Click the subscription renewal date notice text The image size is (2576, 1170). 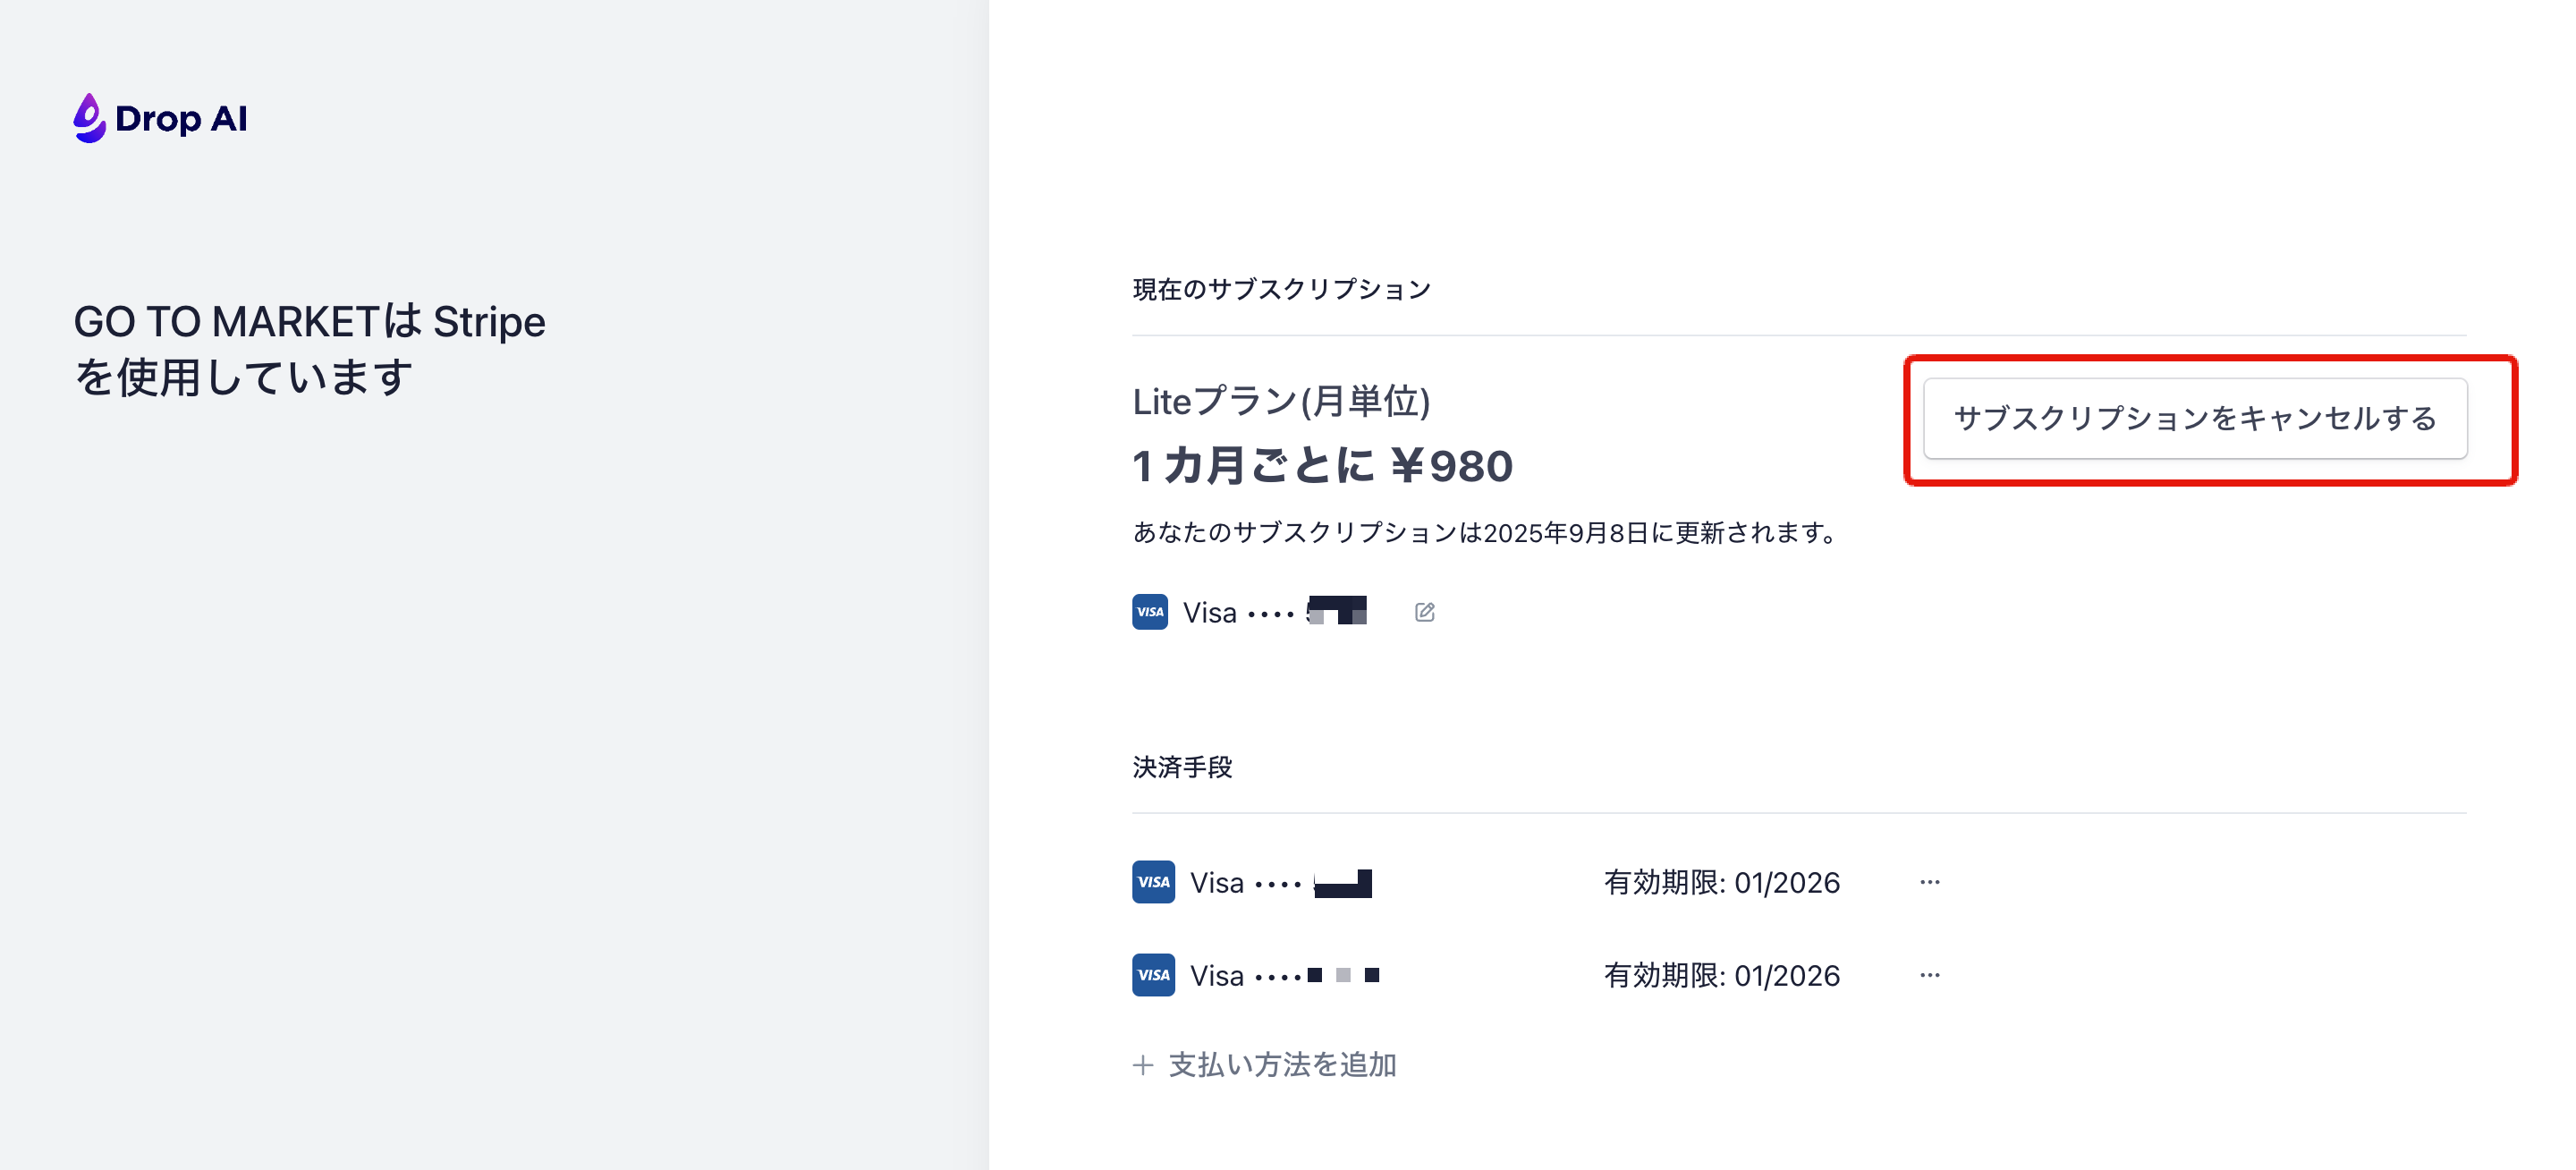pos(1484,533)
